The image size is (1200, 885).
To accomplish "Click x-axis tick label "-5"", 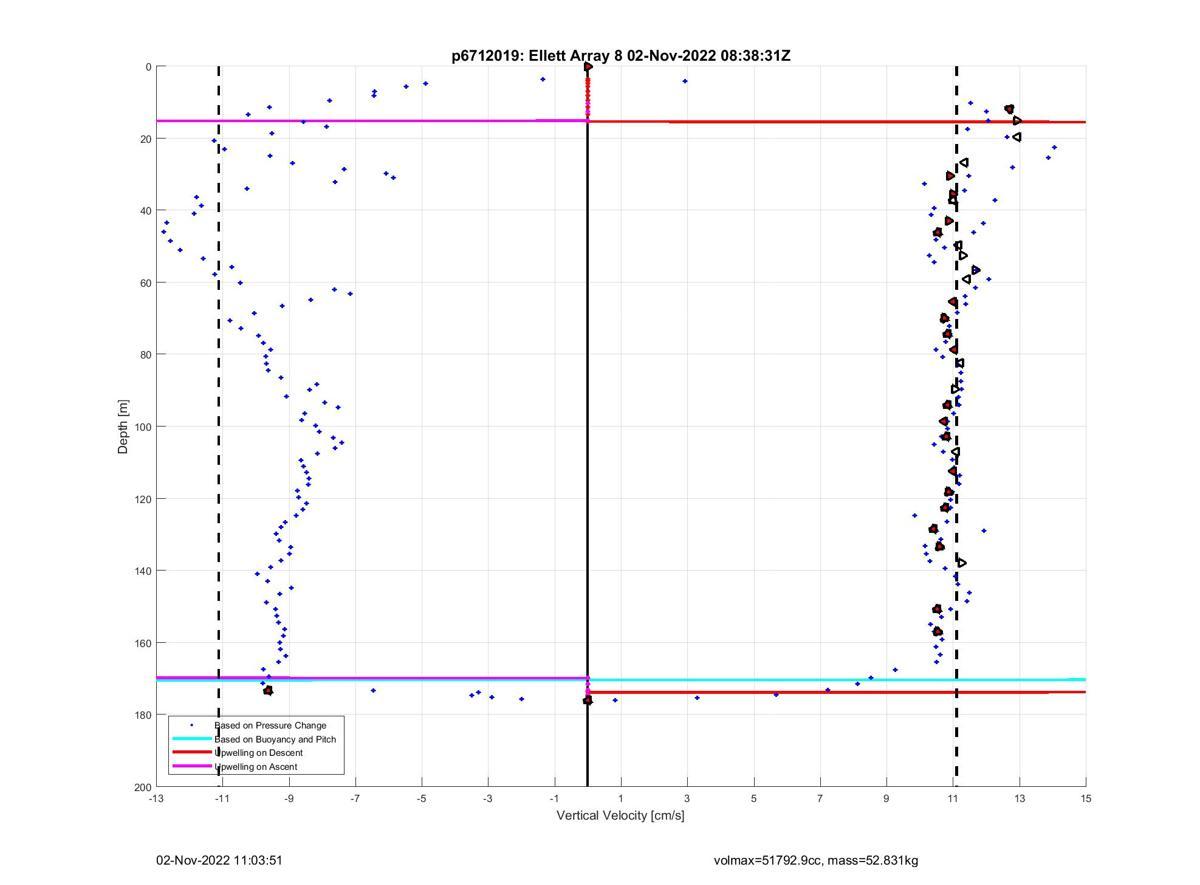I will click(422, 798).
